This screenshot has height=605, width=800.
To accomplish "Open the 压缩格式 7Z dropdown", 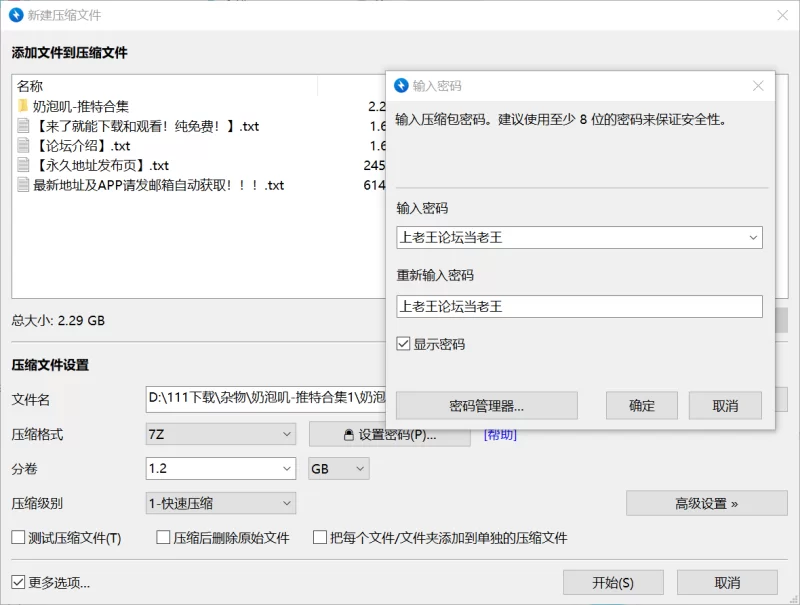I will pos(220,434).
